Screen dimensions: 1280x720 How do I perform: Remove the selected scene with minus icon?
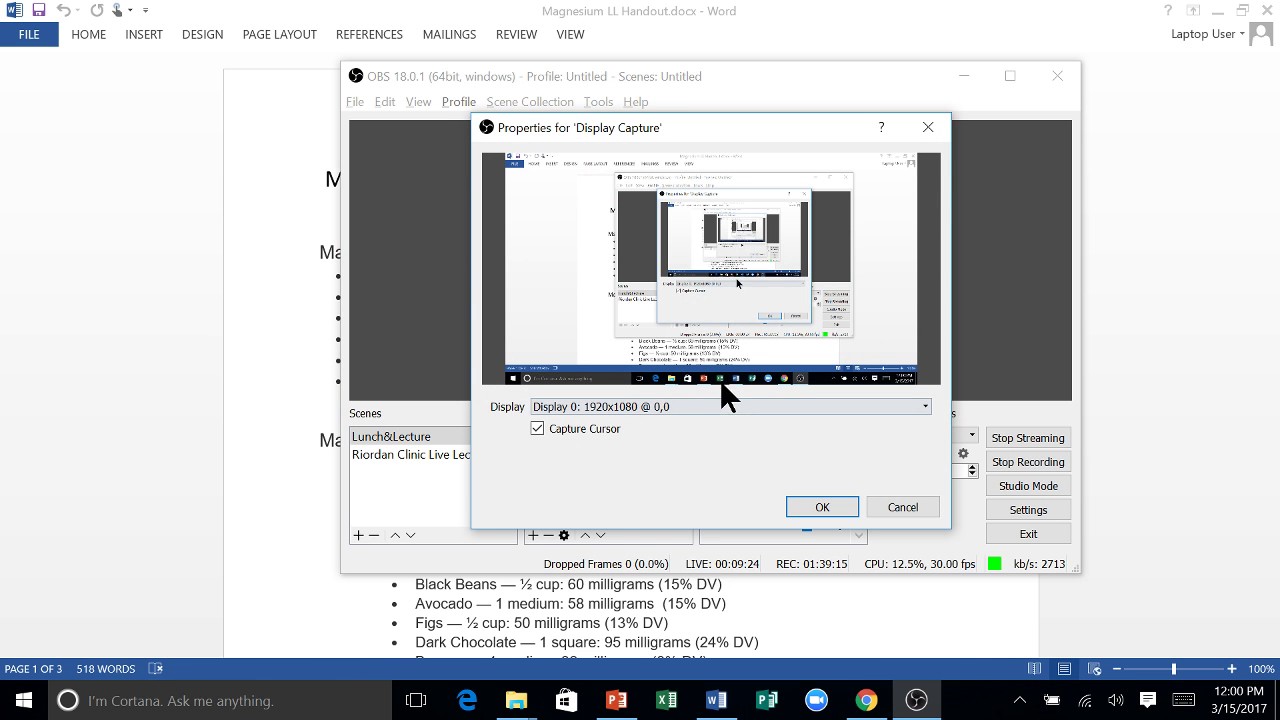(374, 536)
